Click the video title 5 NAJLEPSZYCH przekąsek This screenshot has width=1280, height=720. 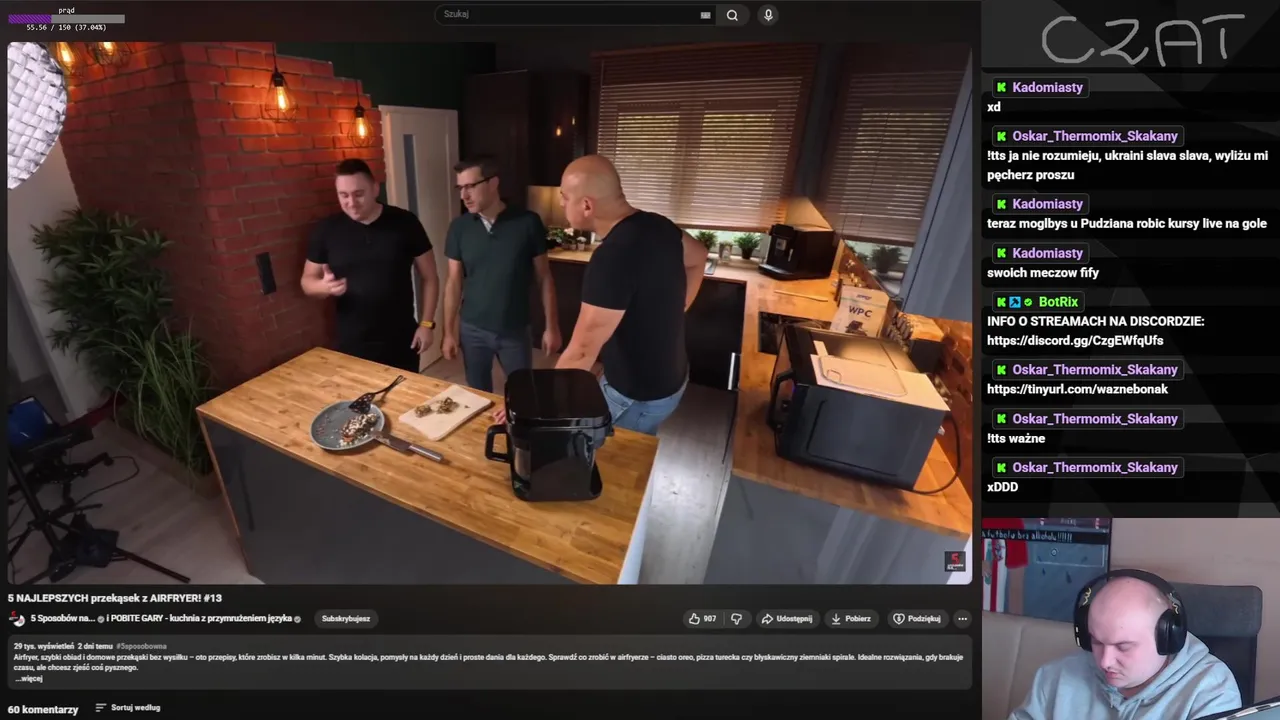click(x=115, y=598)
